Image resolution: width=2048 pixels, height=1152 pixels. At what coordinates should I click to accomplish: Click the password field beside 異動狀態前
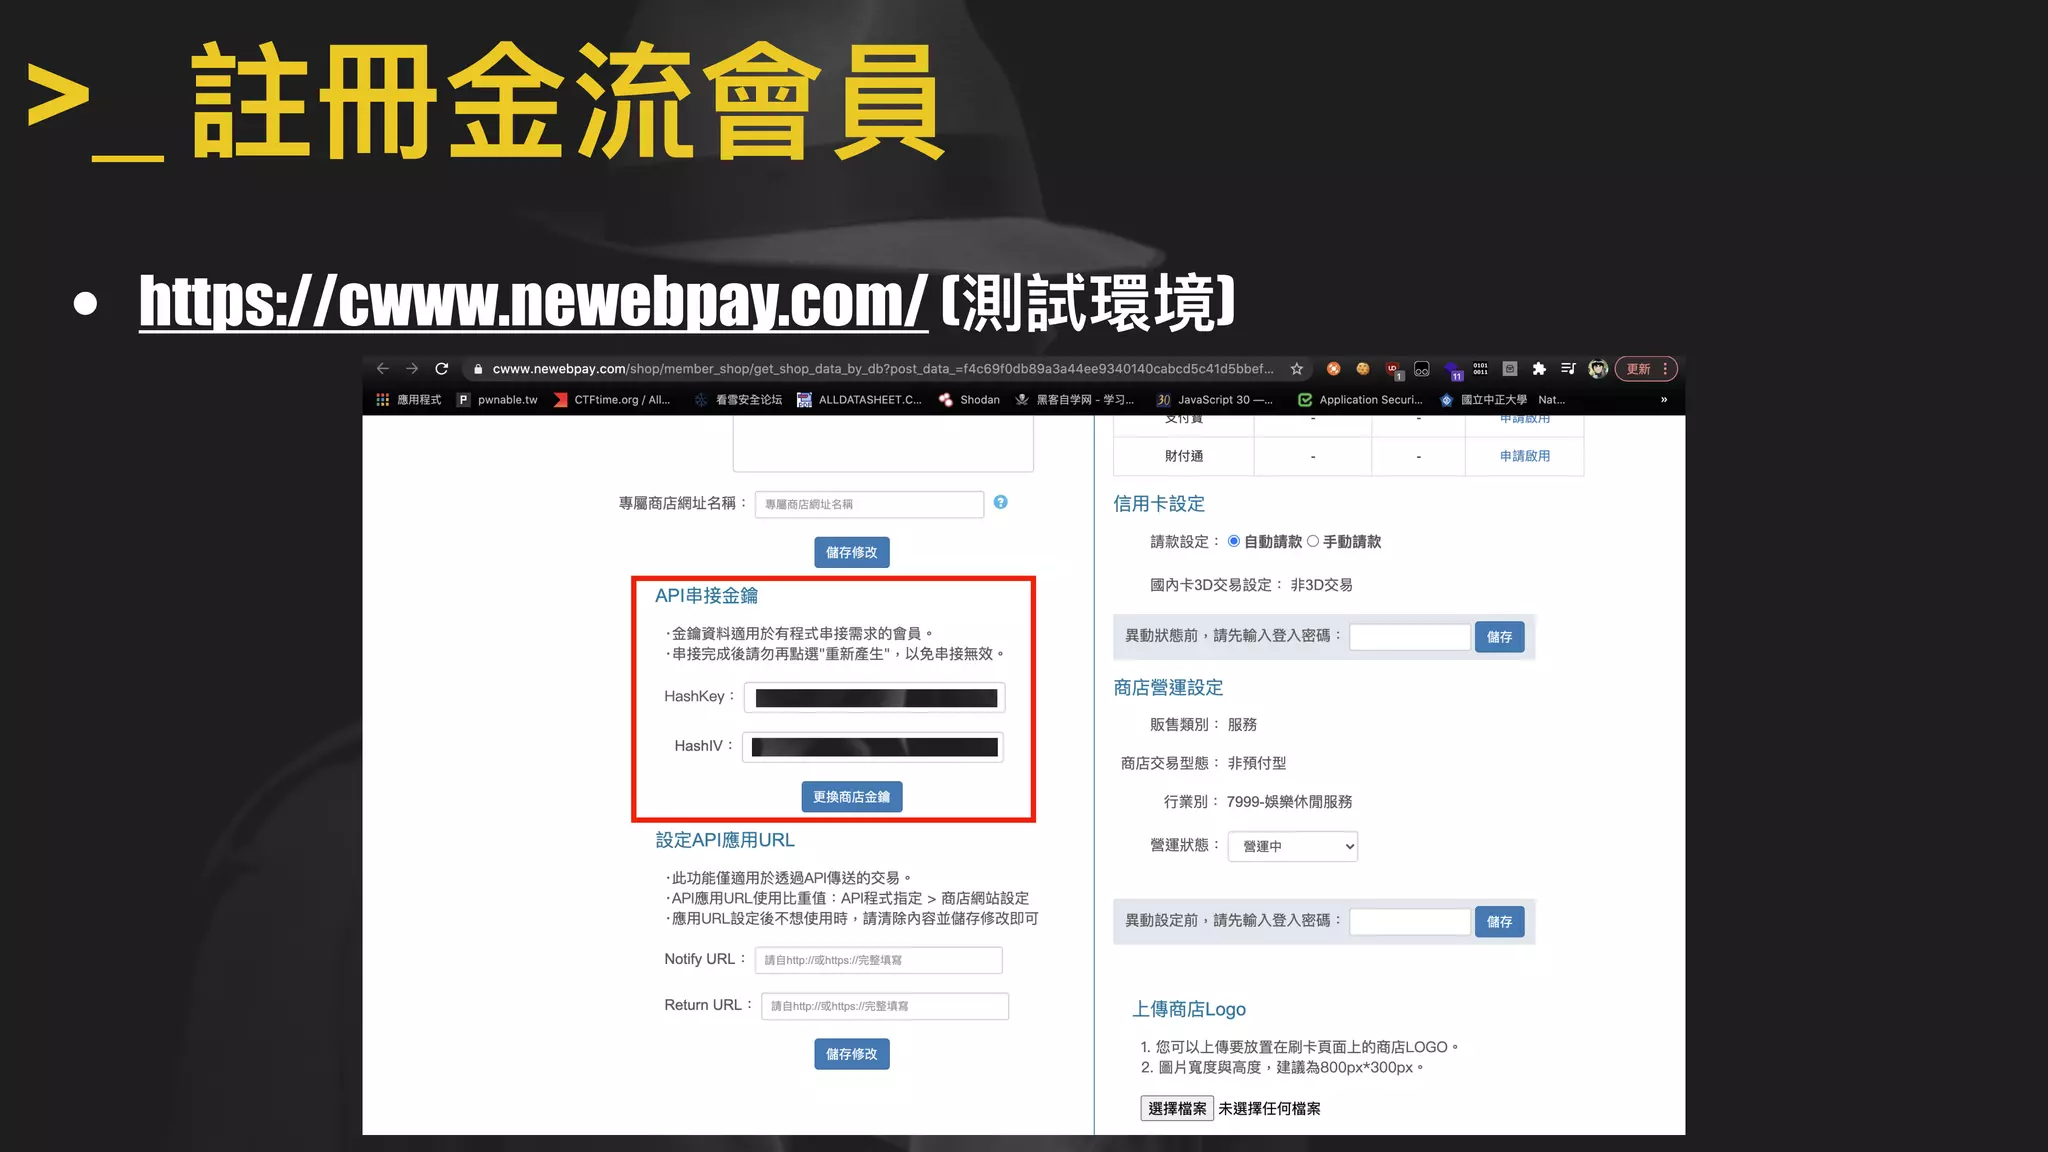1410,637
